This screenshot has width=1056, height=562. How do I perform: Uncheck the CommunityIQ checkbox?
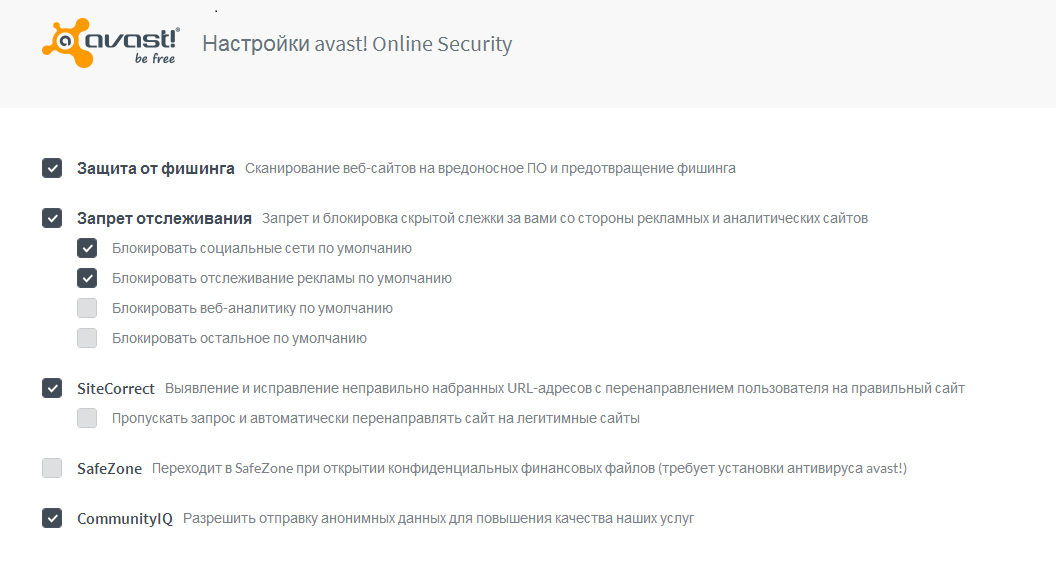click(52, 518)
